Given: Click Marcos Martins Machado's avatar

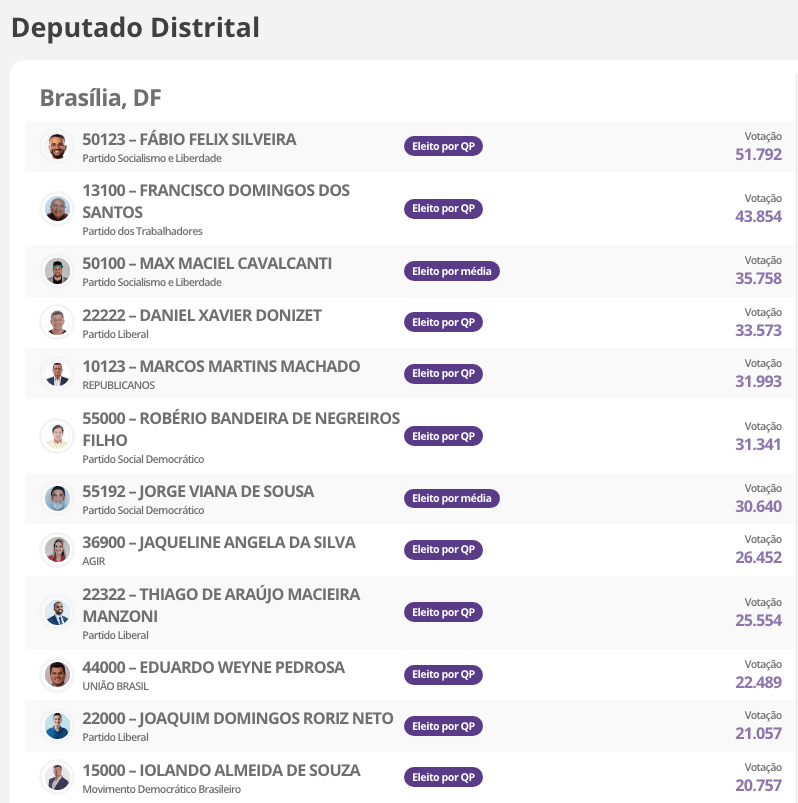Looking at the screenshot, I should [x=57, y=374].
